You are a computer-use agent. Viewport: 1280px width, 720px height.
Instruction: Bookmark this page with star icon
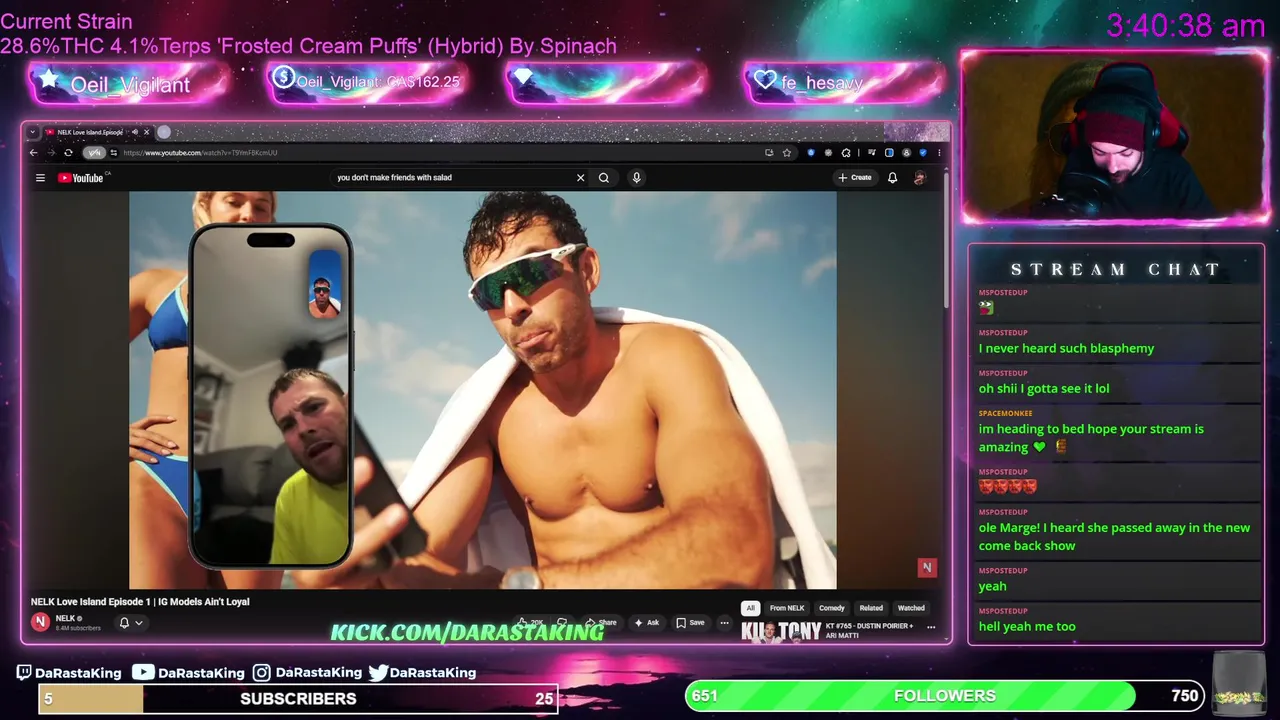[x=787, y=153]
